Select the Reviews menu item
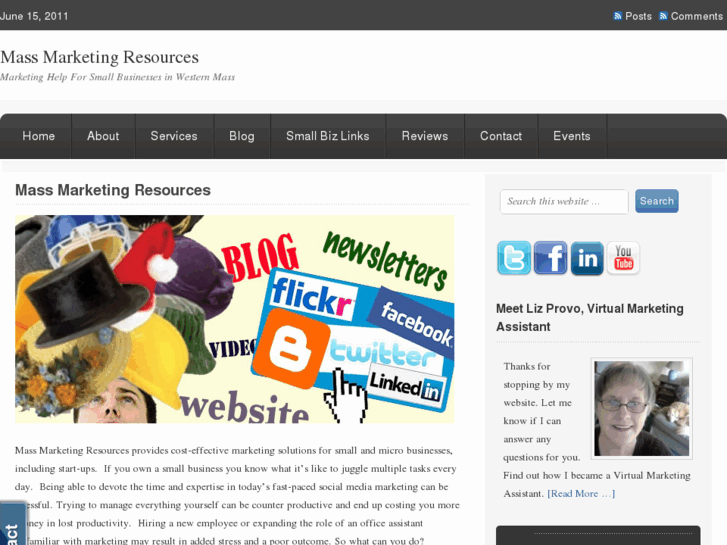The height and width of the screenshot is (545, 727). tap(425, 136)
